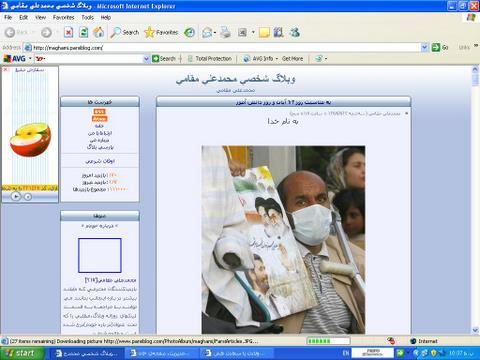
Task: Go to the Home page icon
Action: click(98, 32)
